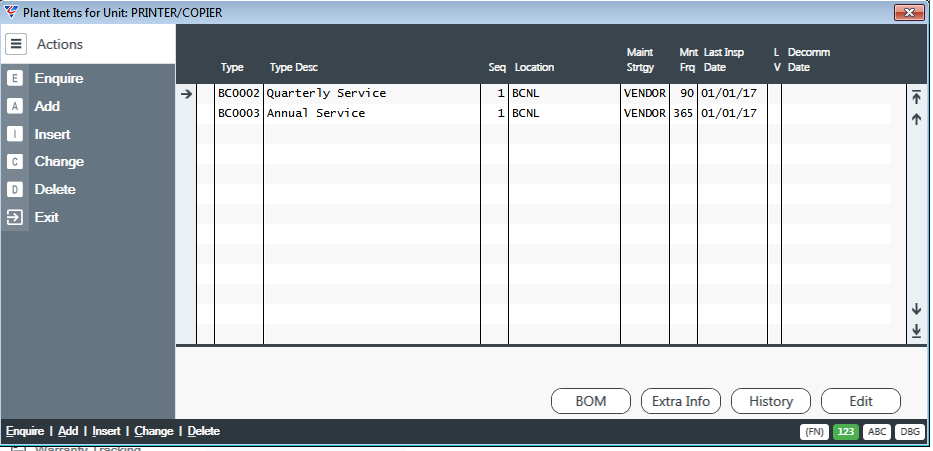Click the D key icon beside Delete

[15, 190]
